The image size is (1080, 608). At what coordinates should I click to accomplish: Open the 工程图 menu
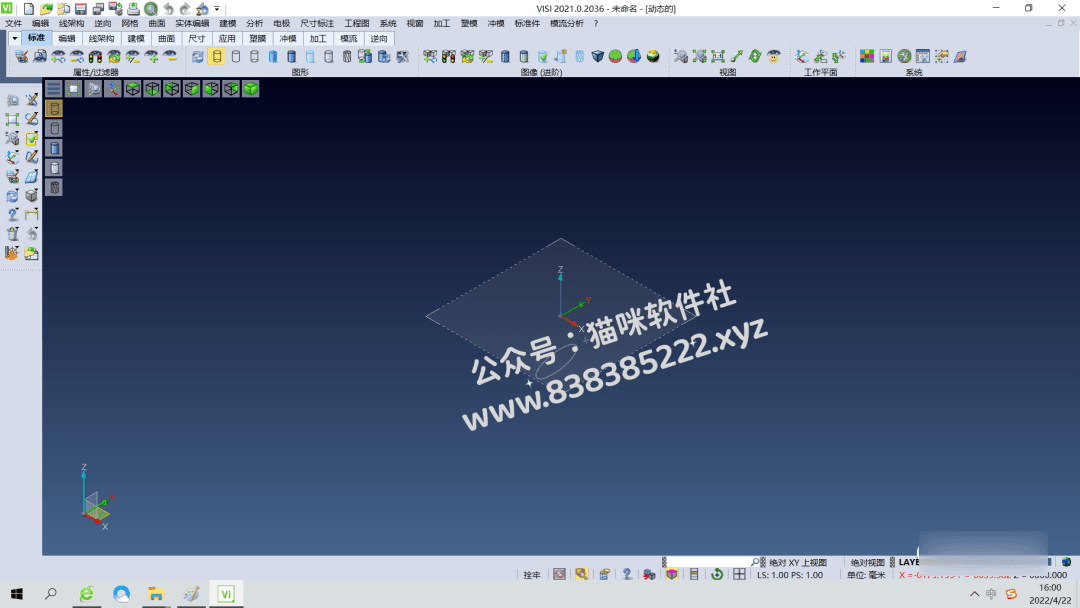(357, 23)
